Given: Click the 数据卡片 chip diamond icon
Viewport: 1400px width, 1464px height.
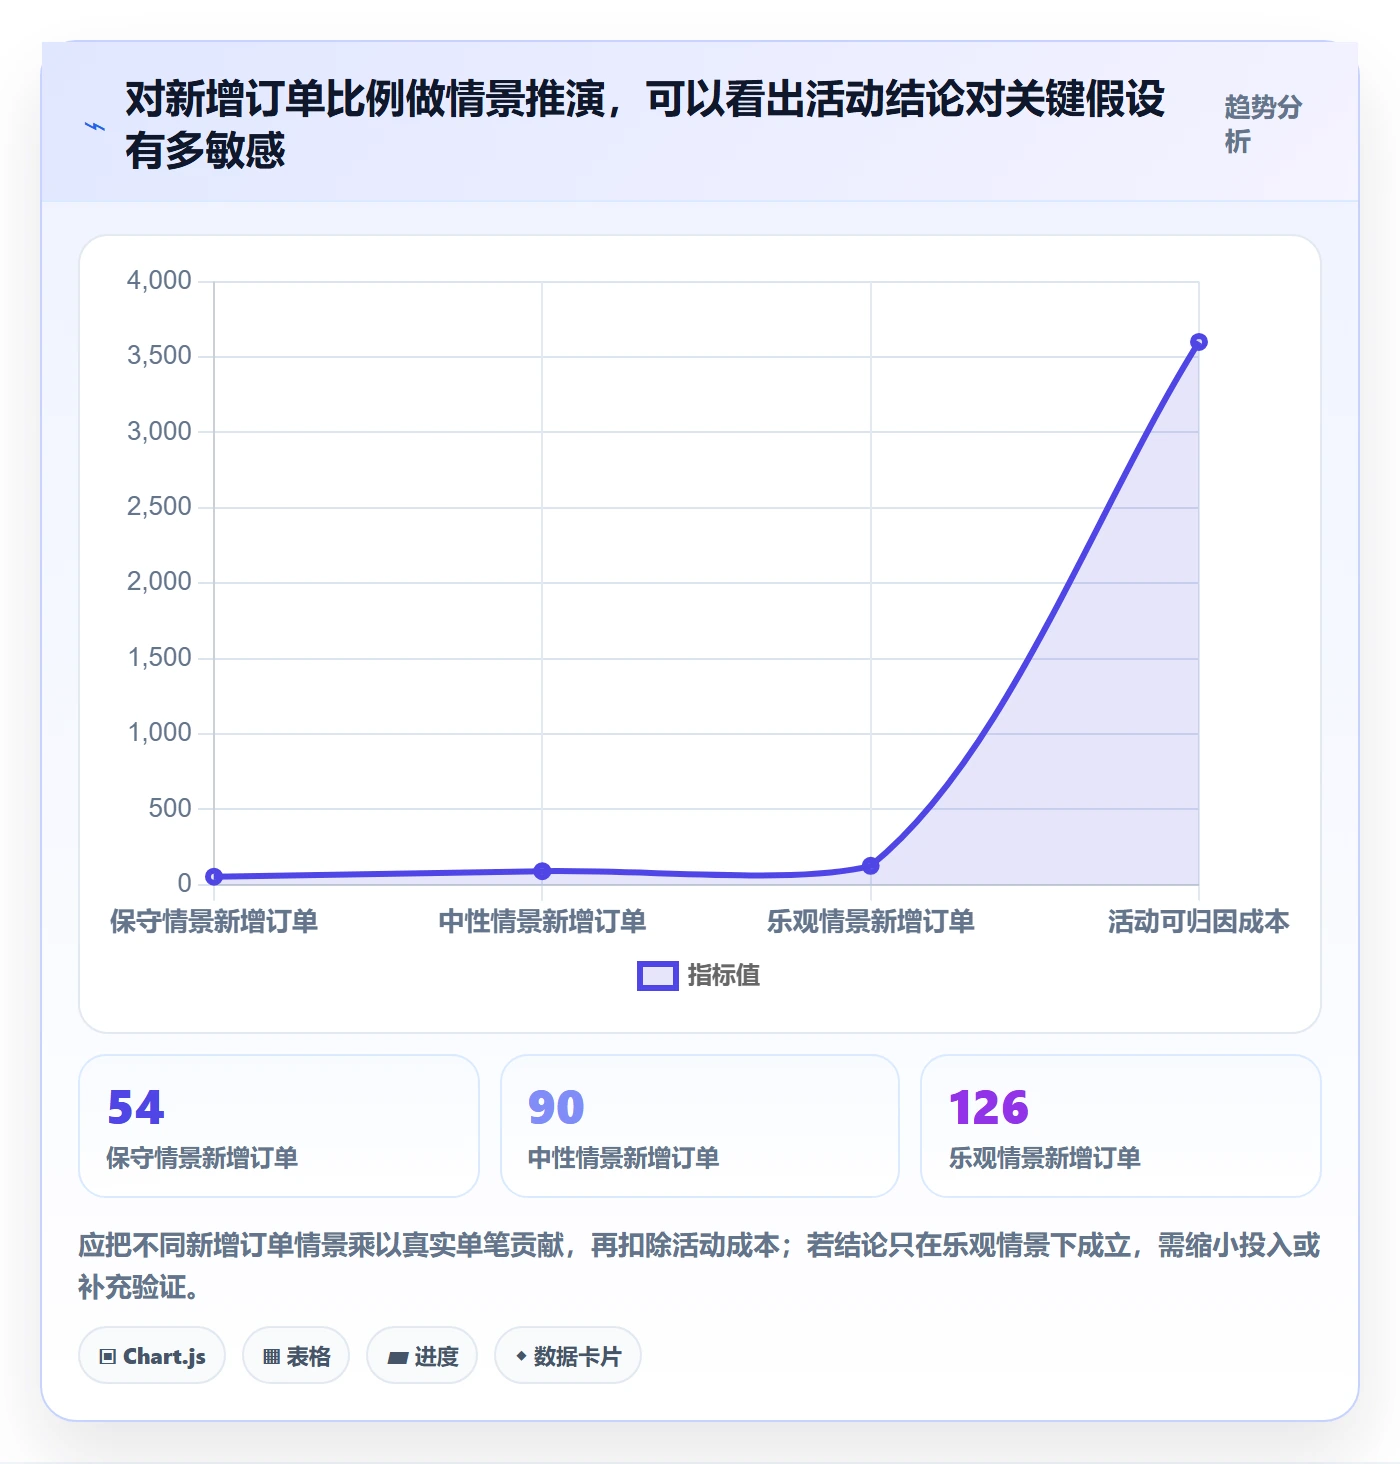Looking at the screenshot, I should 521,1356.
